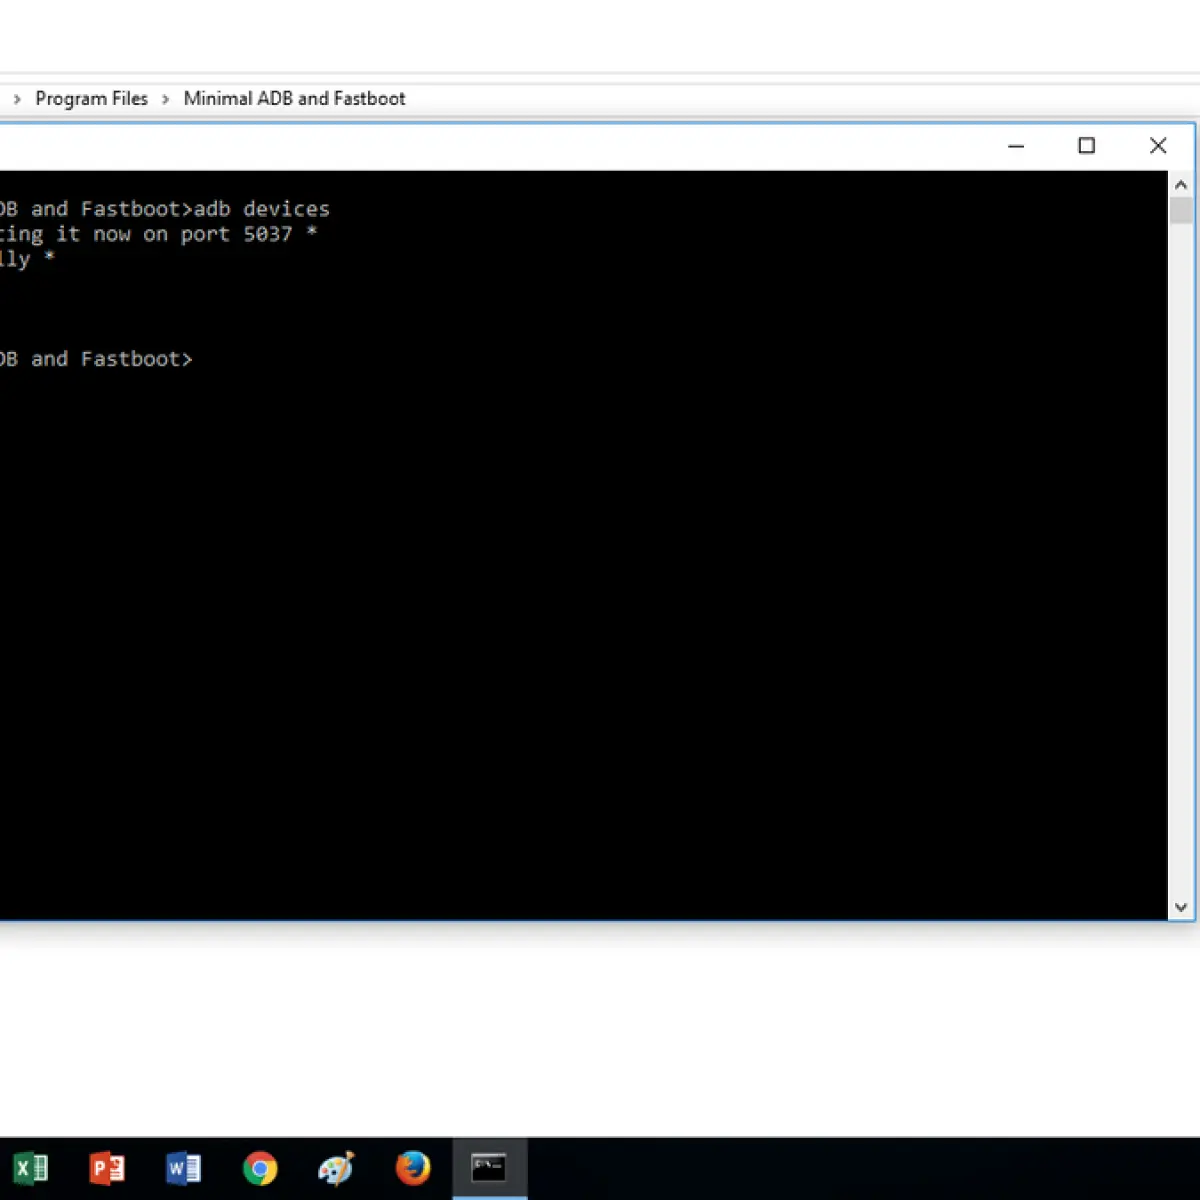Select the Command Prompt taskbar icon

click(x=489, y=1167)
